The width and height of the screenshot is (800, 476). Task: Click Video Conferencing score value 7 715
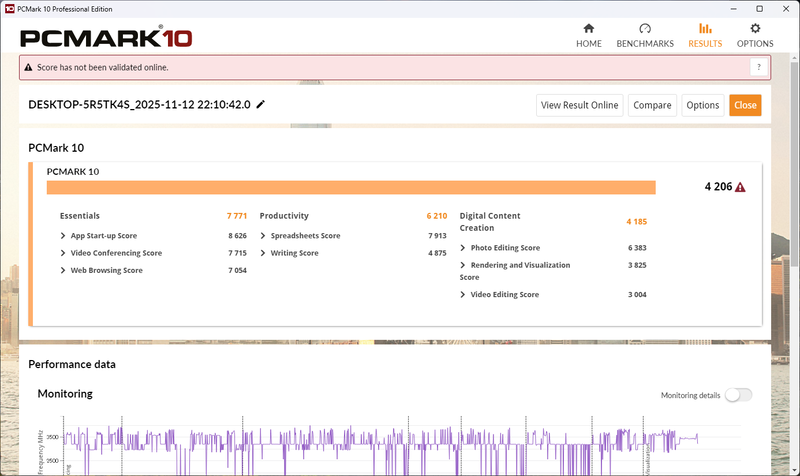237,253
